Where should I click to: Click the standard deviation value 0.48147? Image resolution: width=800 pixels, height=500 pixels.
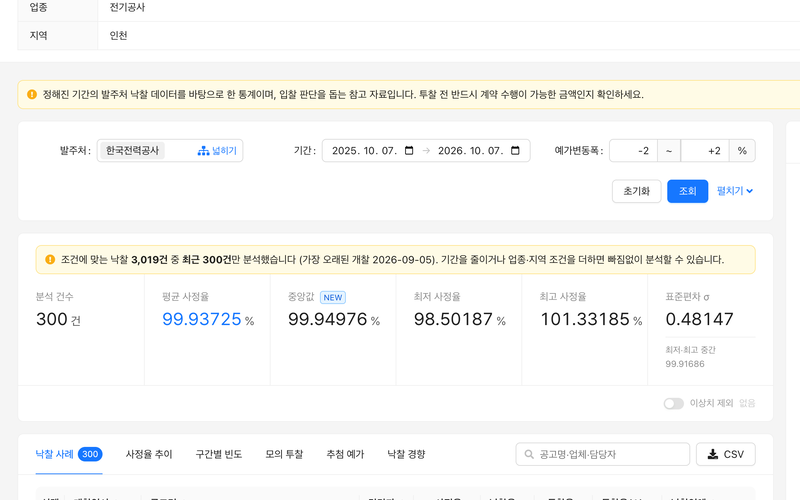[699, 319]
